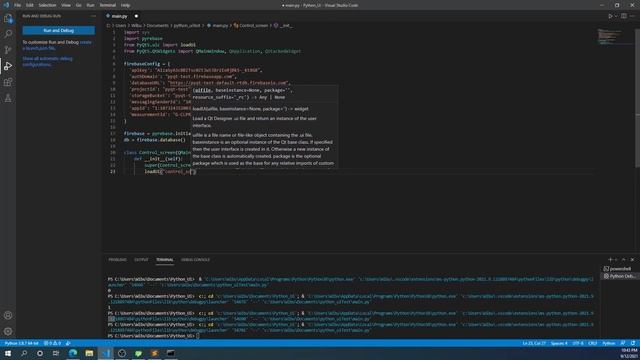This screenshot has height=360, width=640.
Task: Open Source Control view in activity bar
Action: coord(8,50)
